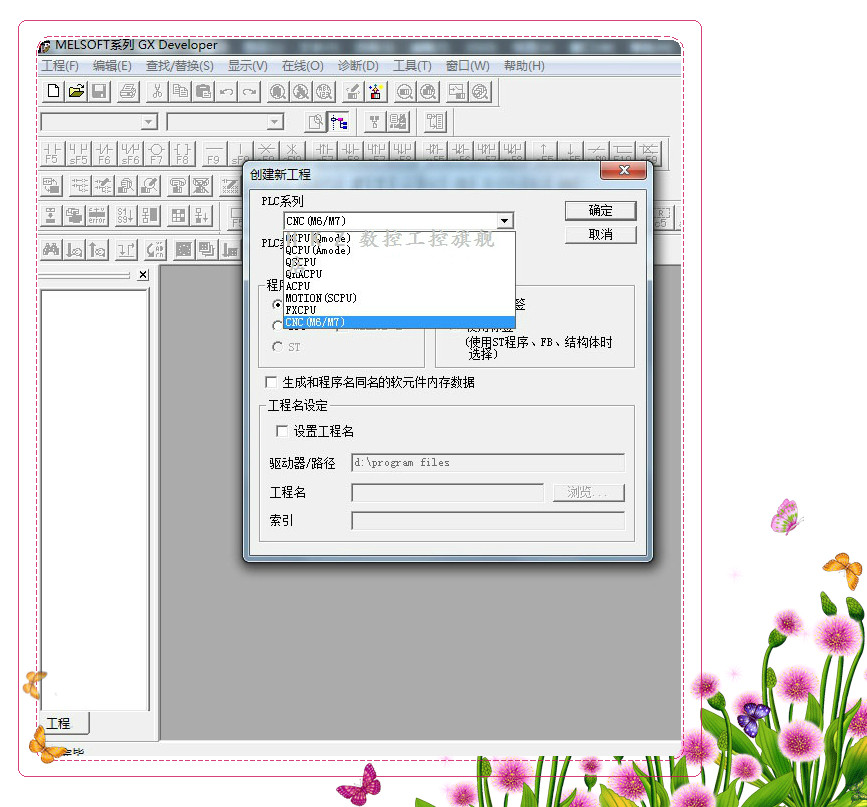Click the 浏览... browse button
Screen dimensions: 867x807
(588, 492)
